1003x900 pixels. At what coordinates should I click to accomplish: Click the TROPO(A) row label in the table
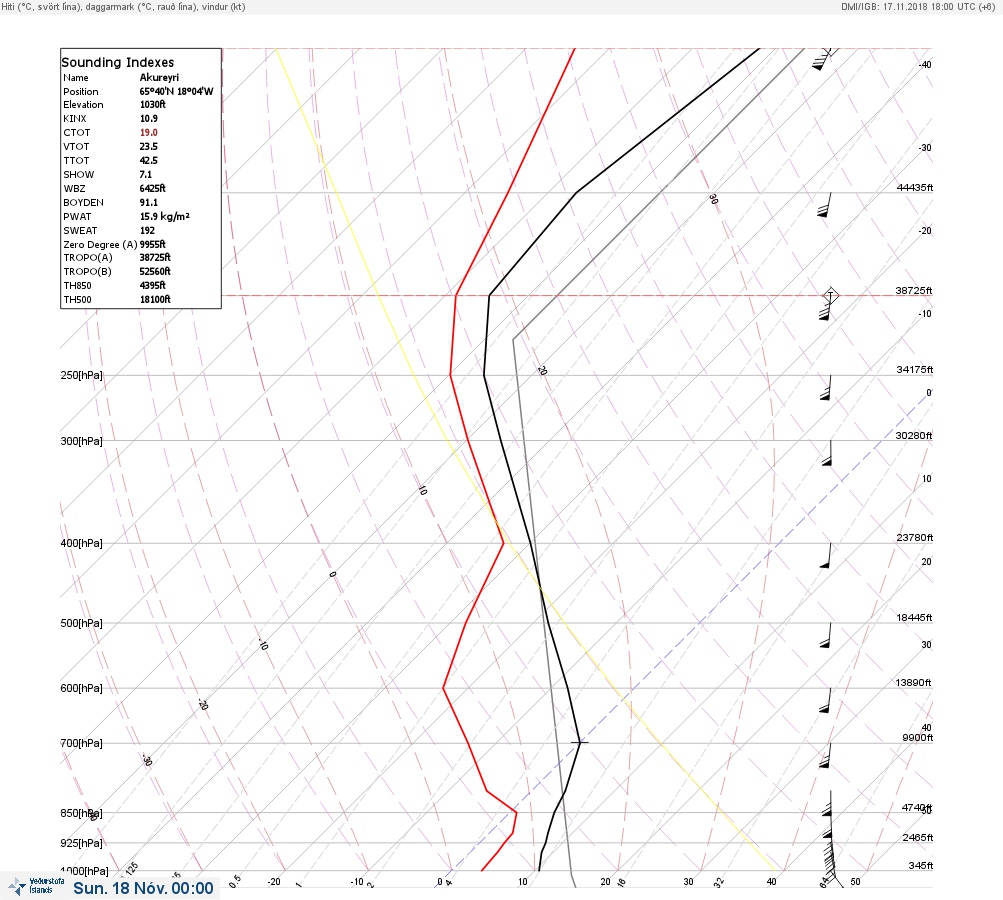(88, 257)
